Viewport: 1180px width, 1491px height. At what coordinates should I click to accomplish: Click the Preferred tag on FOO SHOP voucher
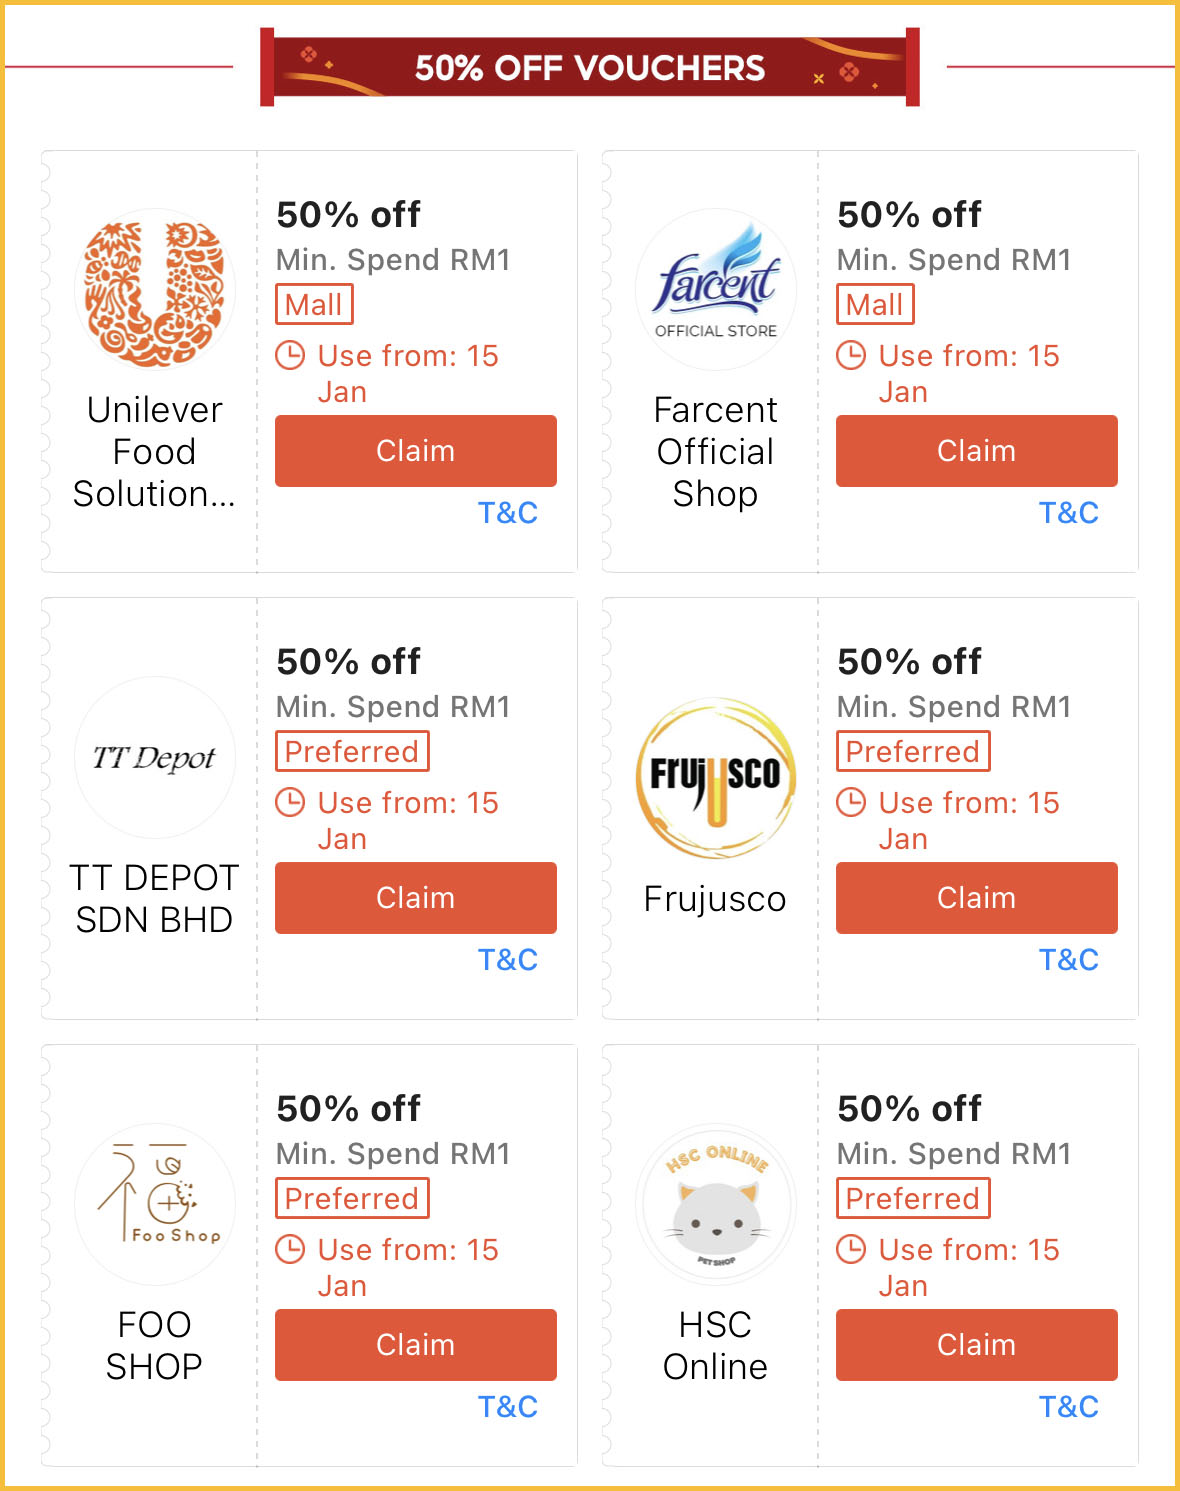tap(352, 1199)
